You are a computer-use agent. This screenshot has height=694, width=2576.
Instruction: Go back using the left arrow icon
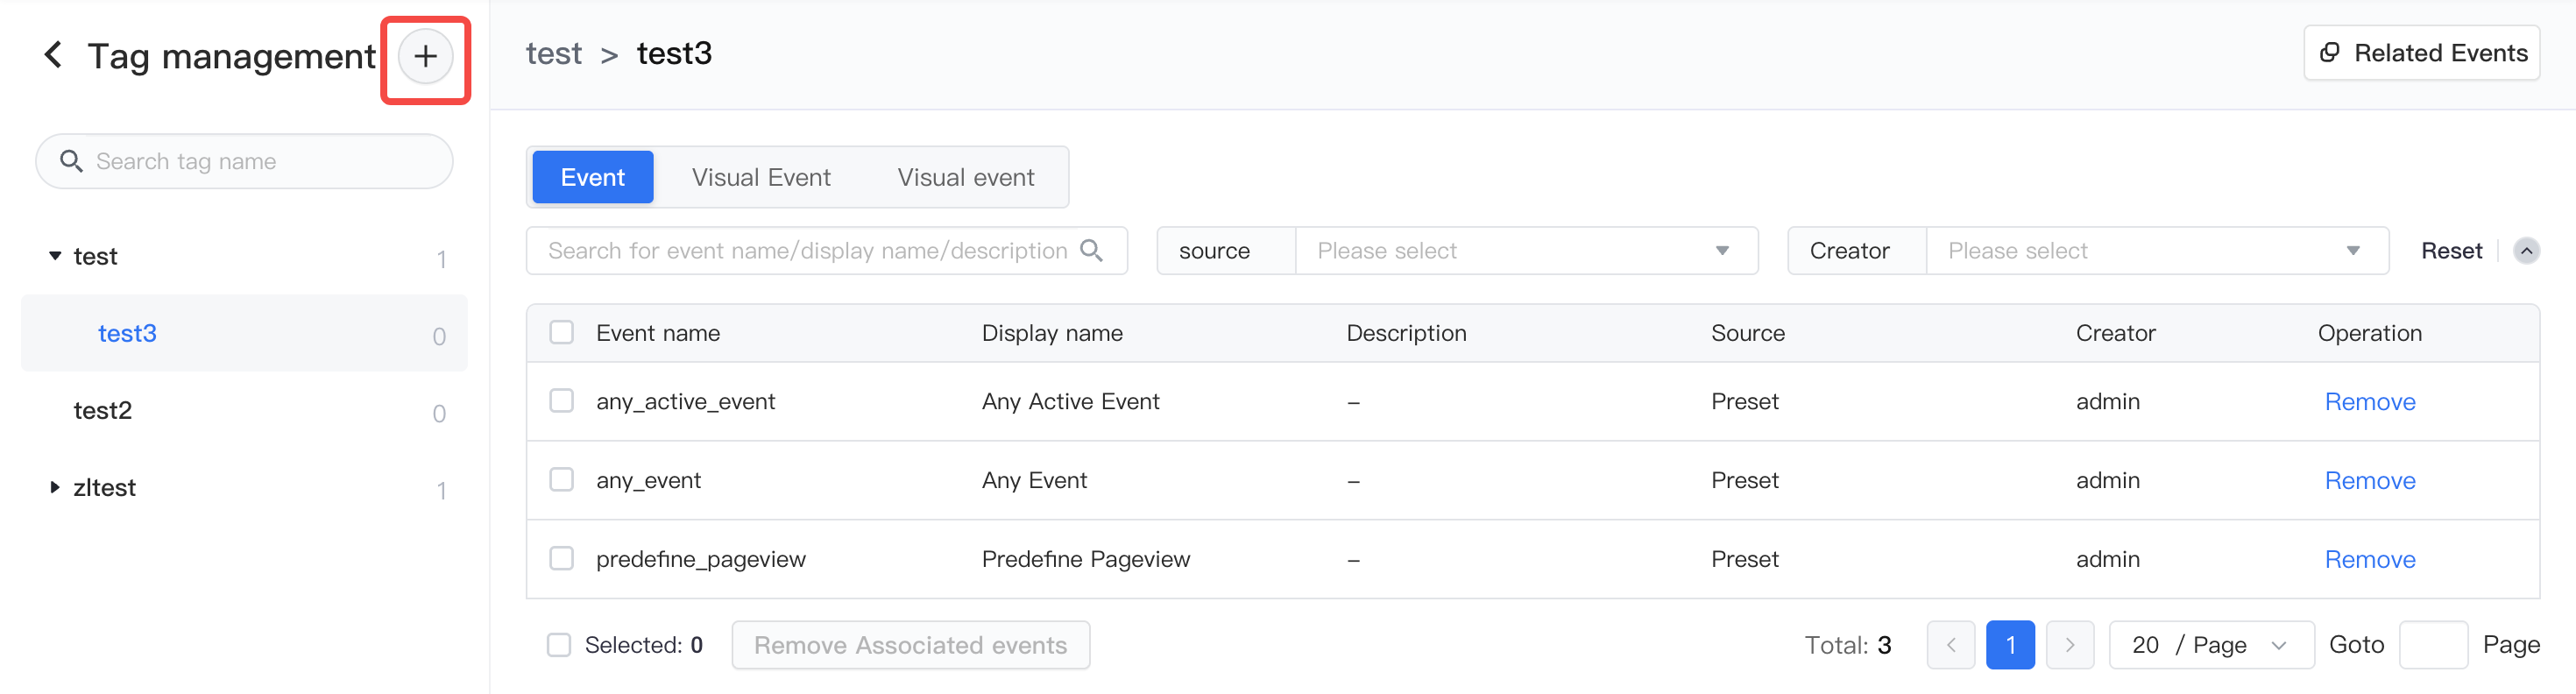tap(54, 55)
